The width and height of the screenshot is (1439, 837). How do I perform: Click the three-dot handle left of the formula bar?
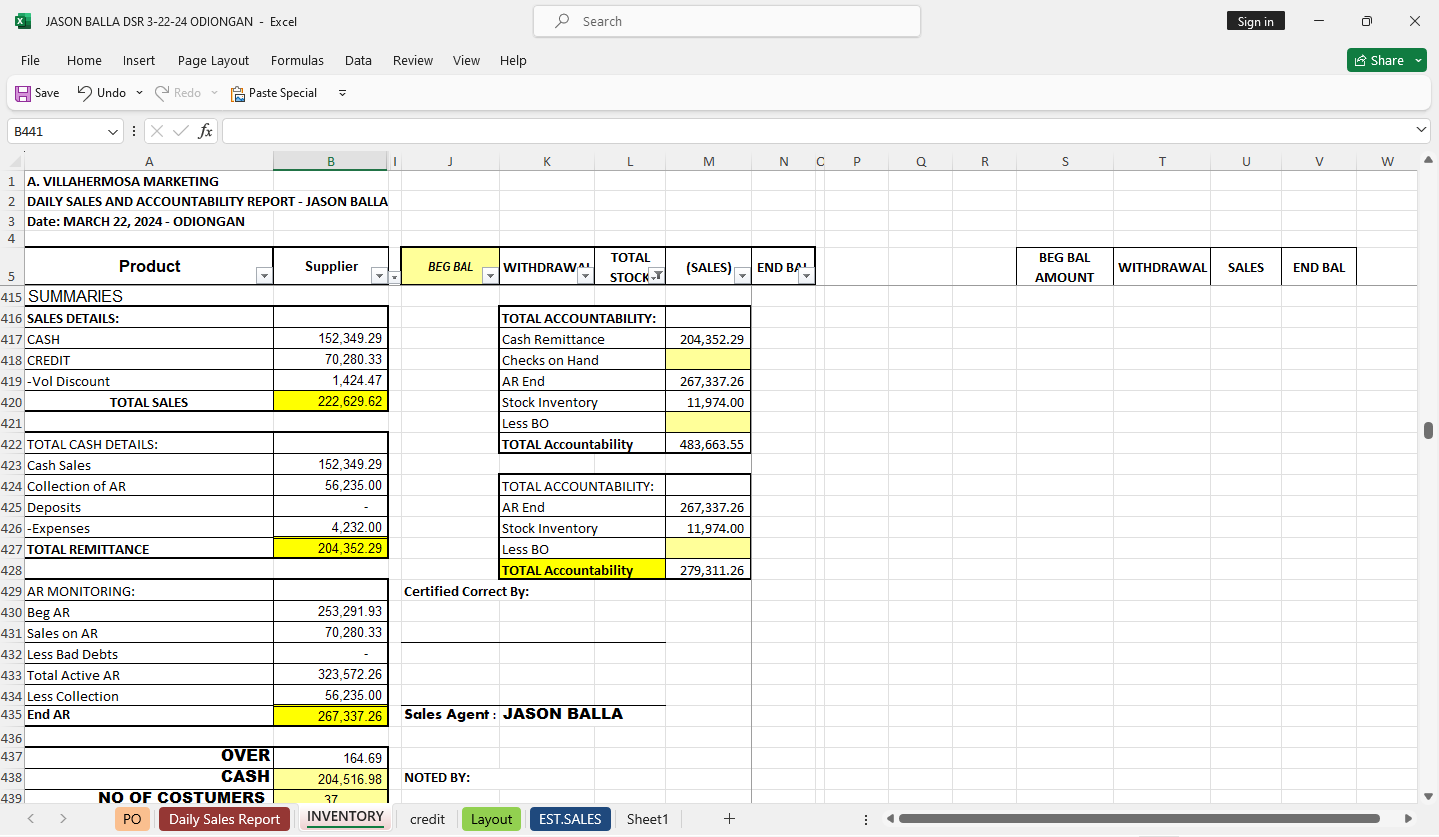[x=134, y=131]
